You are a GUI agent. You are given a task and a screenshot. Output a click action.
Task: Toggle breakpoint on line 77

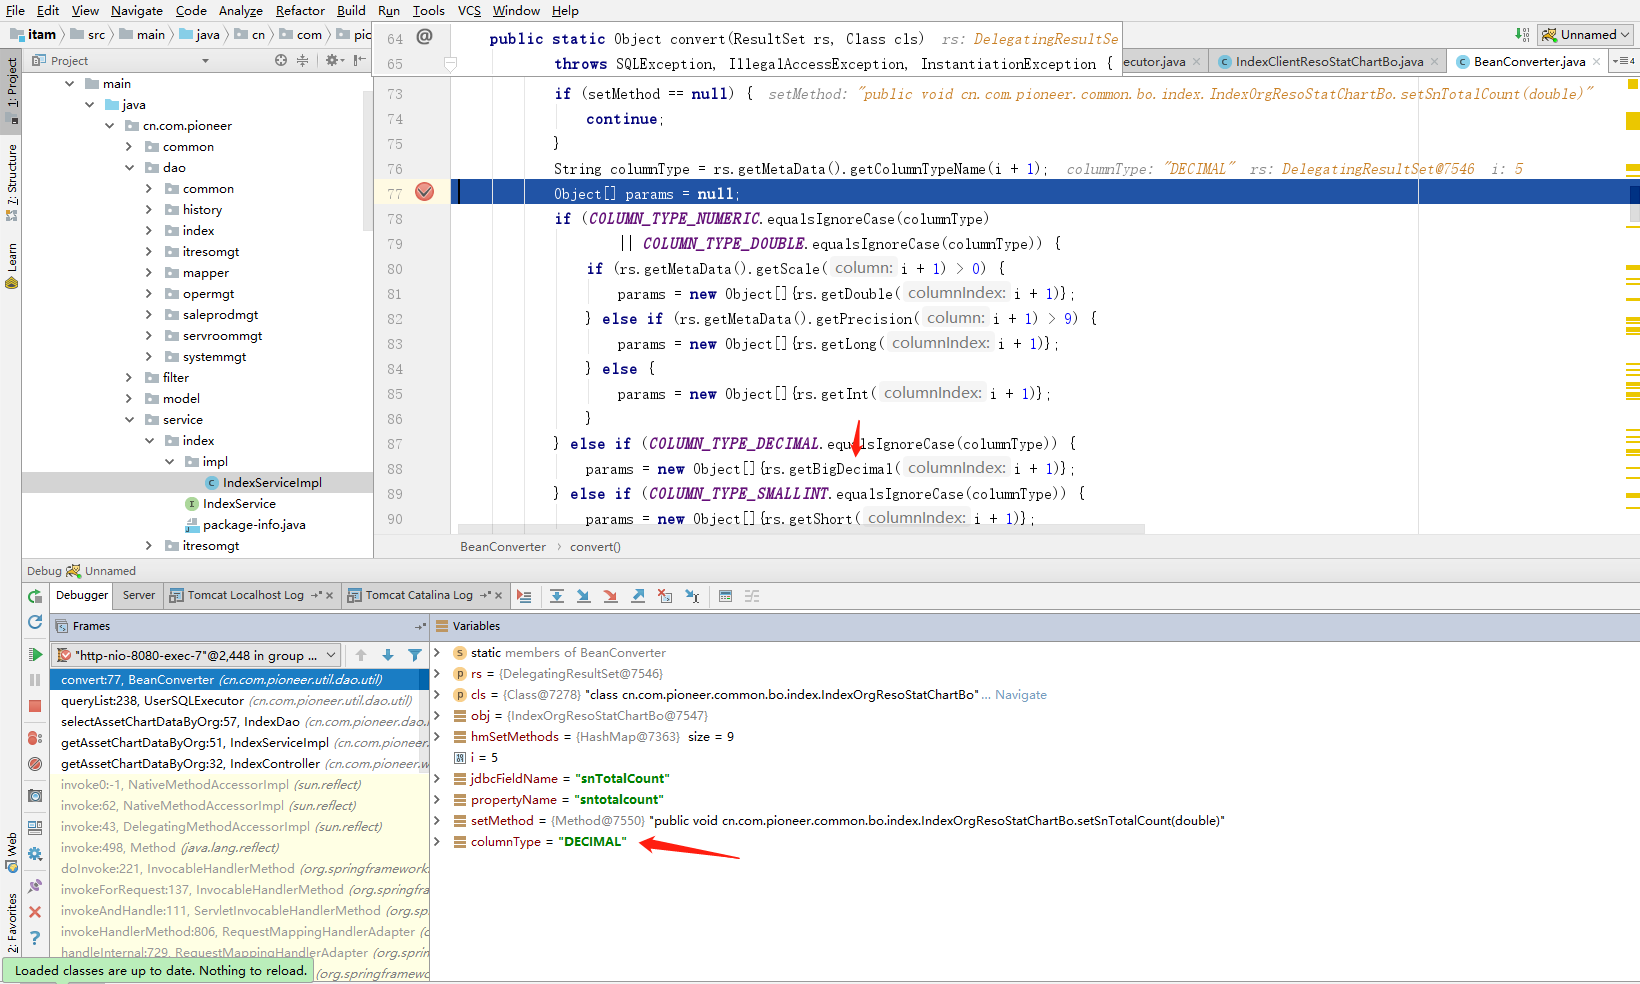[x=425, y=192]
